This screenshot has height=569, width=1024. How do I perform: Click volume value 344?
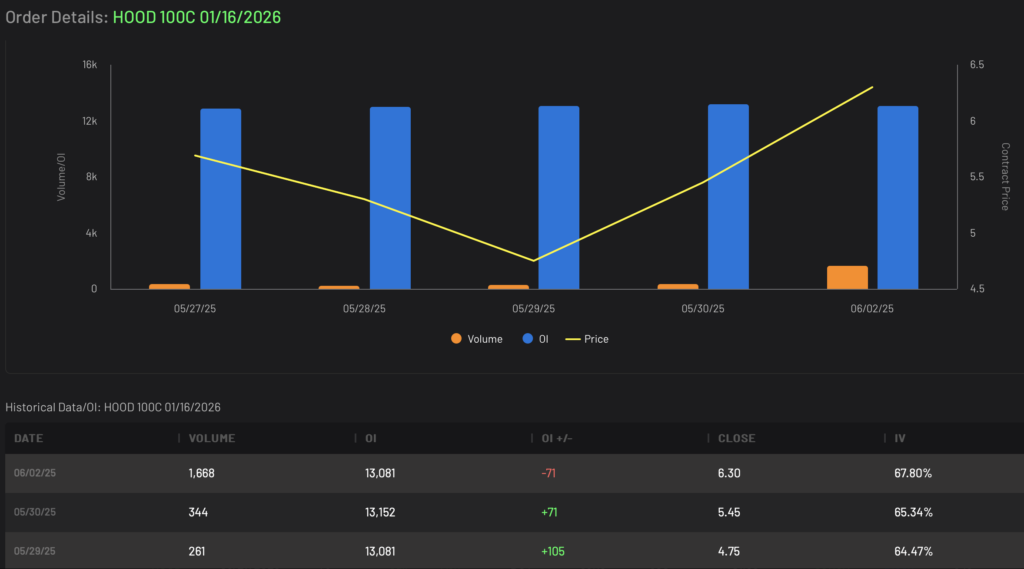[x=198, y=512]
